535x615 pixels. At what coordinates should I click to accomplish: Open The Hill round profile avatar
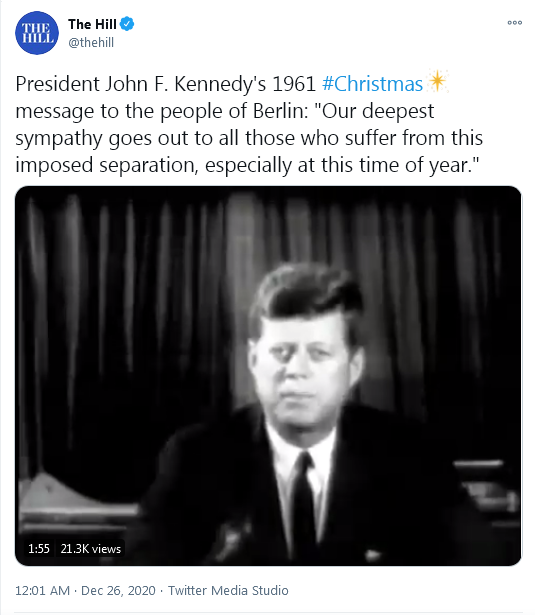(37, 33)
